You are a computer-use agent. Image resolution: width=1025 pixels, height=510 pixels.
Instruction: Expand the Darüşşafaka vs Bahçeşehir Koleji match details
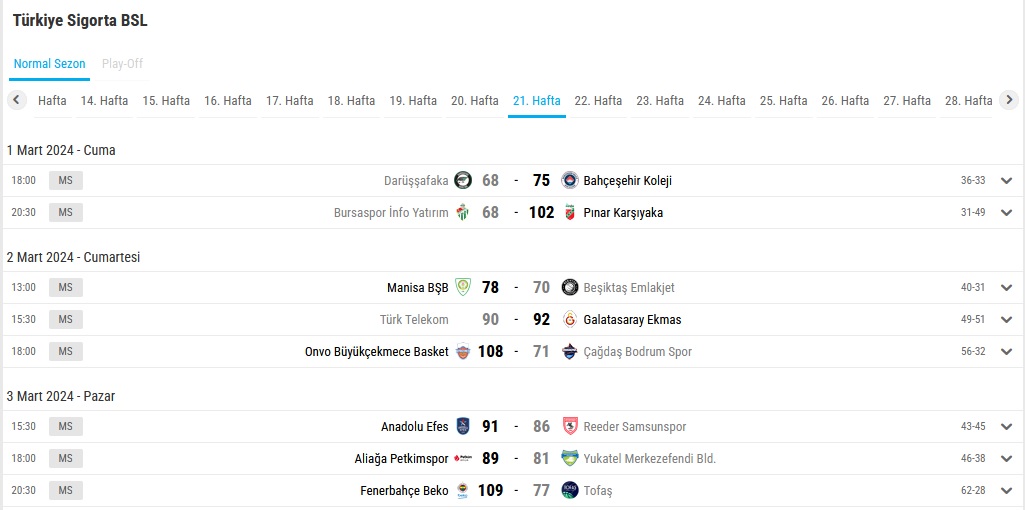coord(1006,181)
